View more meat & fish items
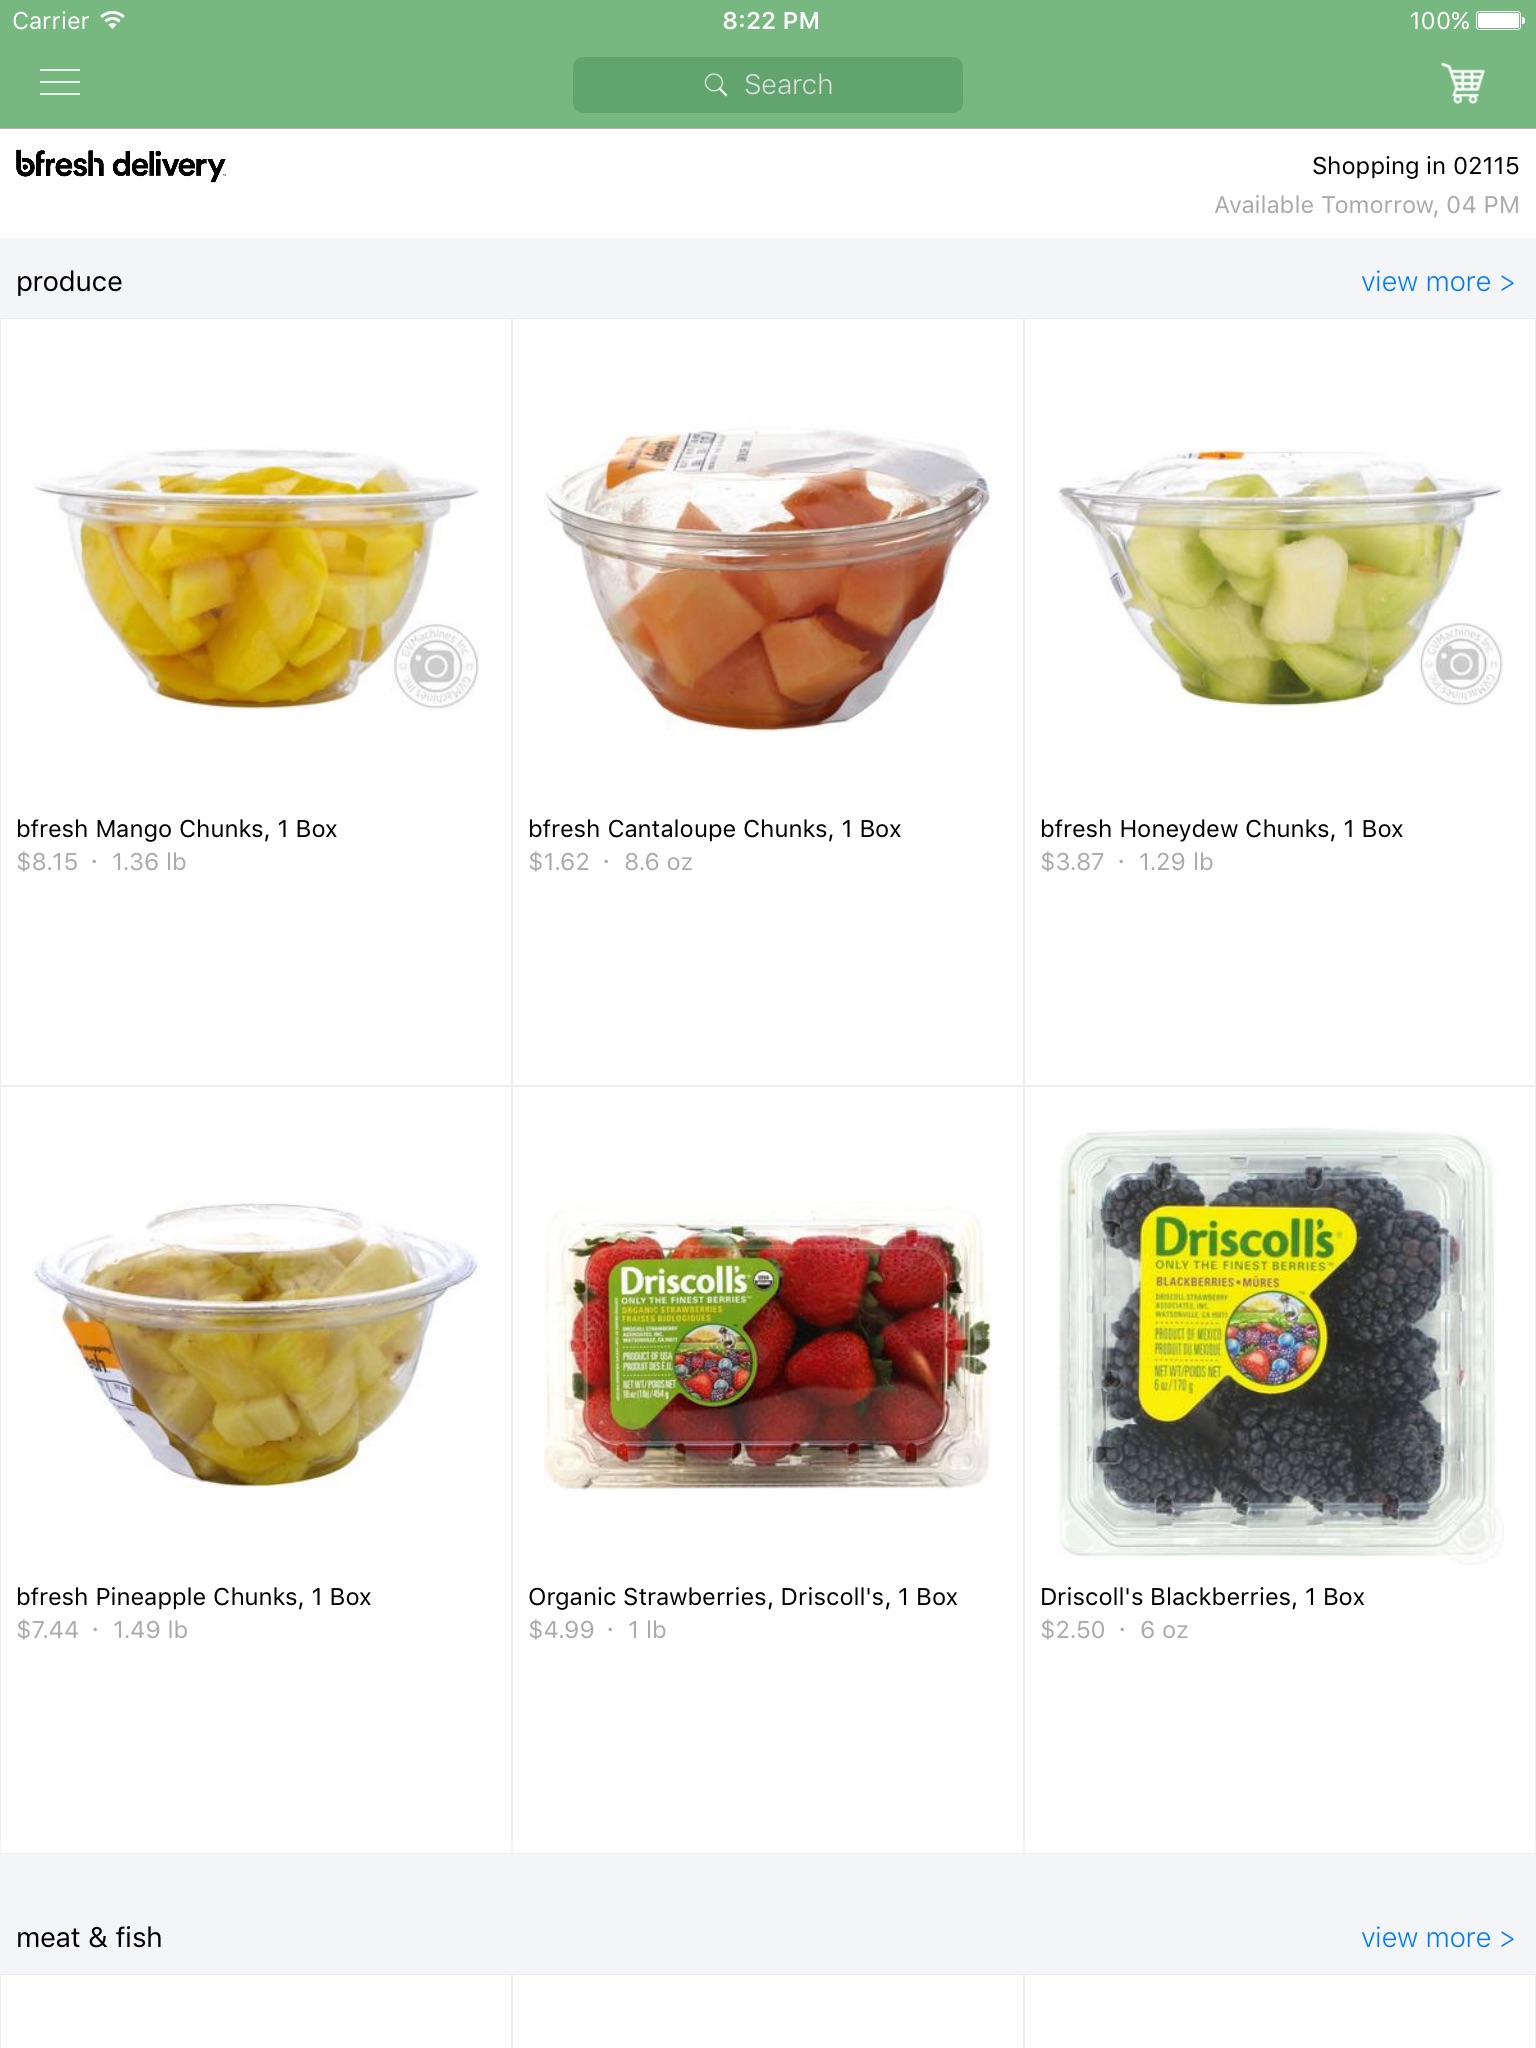This screenshot has width=1536, height=2048. [1437, 1938]
